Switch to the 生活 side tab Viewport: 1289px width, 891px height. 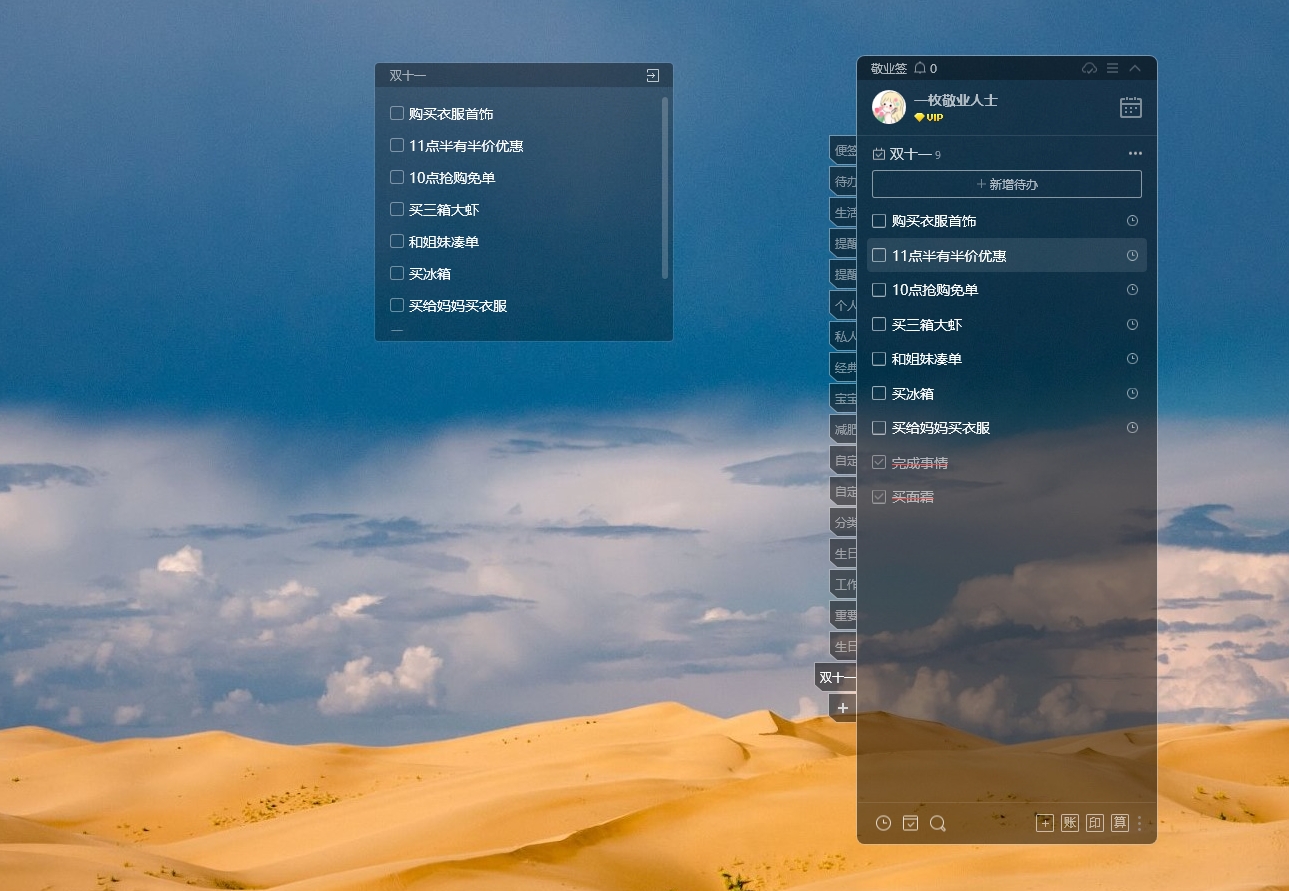point(844,213)
